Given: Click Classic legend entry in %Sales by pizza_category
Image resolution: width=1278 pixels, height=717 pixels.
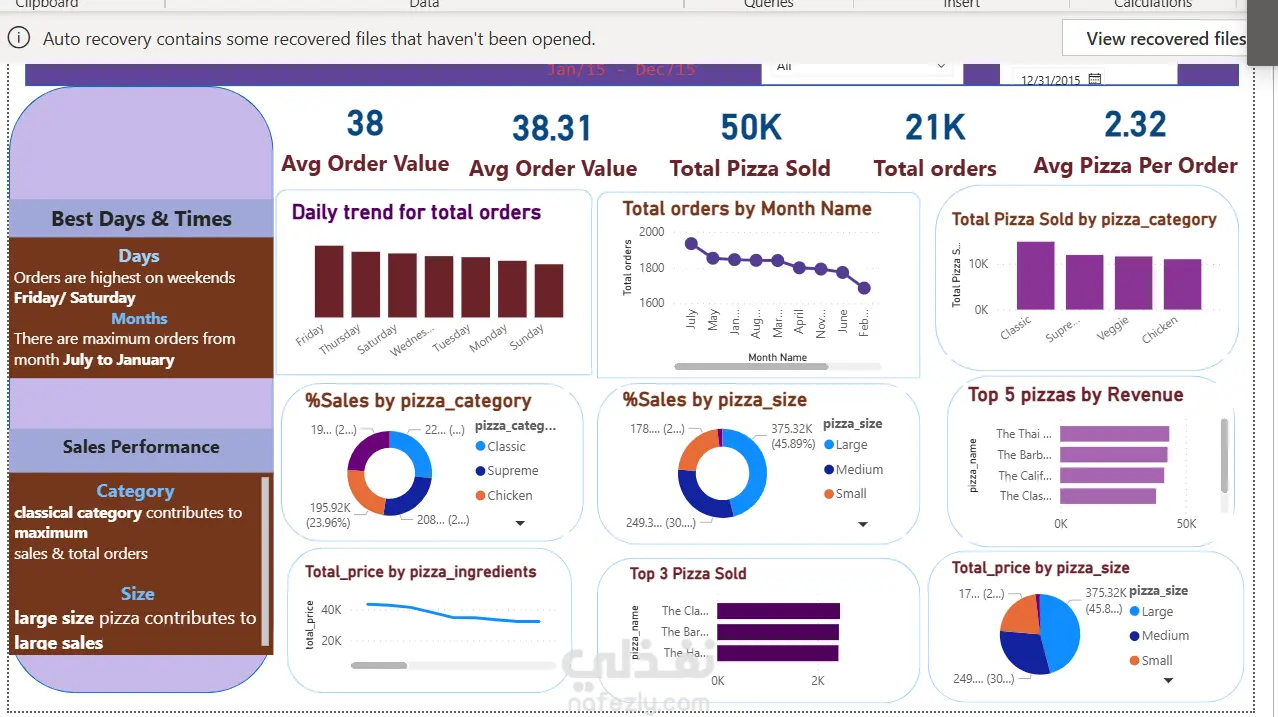Looking at the screenshot, I should pyautogui.click(x=500, y=446).
